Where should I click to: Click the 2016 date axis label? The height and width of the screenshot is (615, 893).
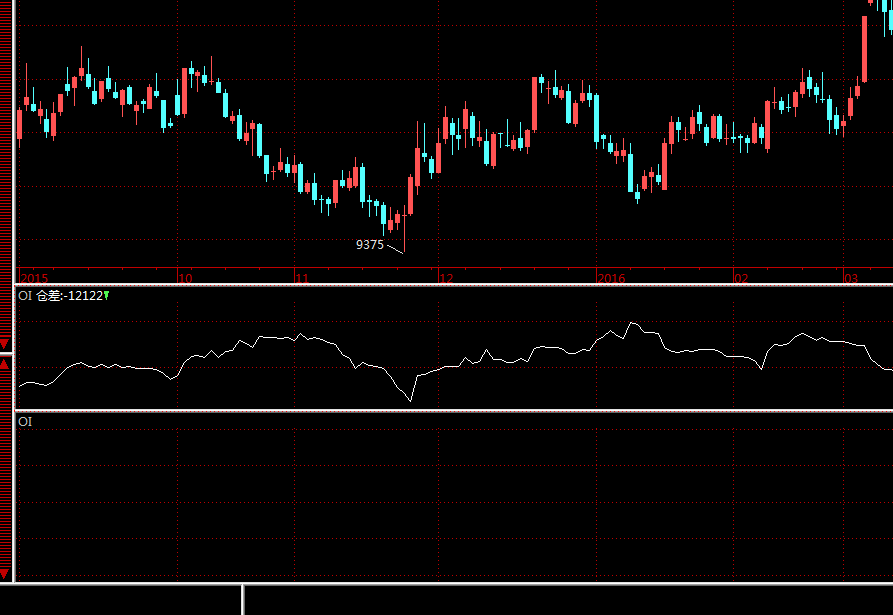coord(611,278)
